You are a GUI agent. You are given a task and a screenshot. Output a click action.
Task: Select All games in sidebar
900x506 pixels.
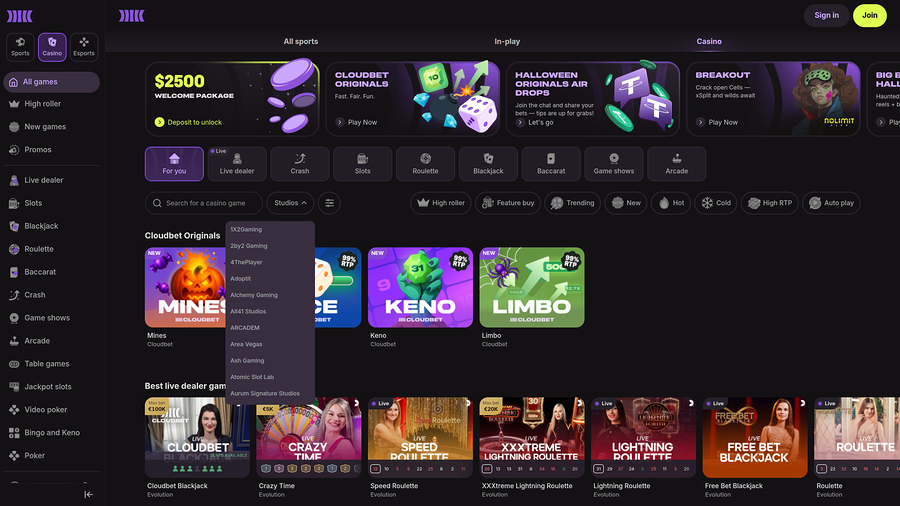click(x=51, y=82)
